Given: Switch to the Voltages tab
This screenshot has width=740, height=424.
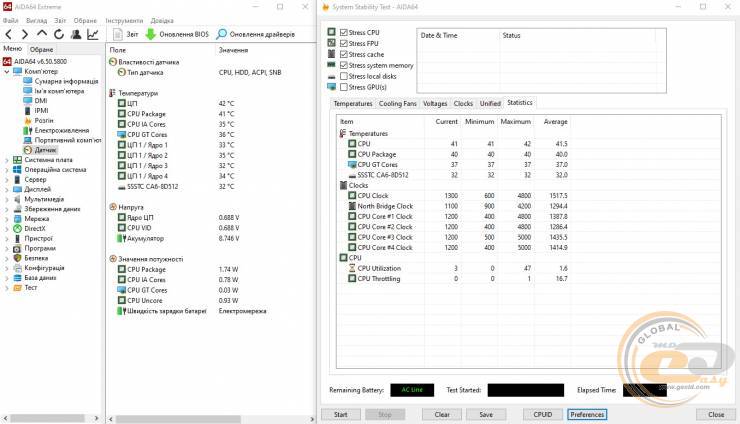Looking at the screenshot, I should click(435, 103).
